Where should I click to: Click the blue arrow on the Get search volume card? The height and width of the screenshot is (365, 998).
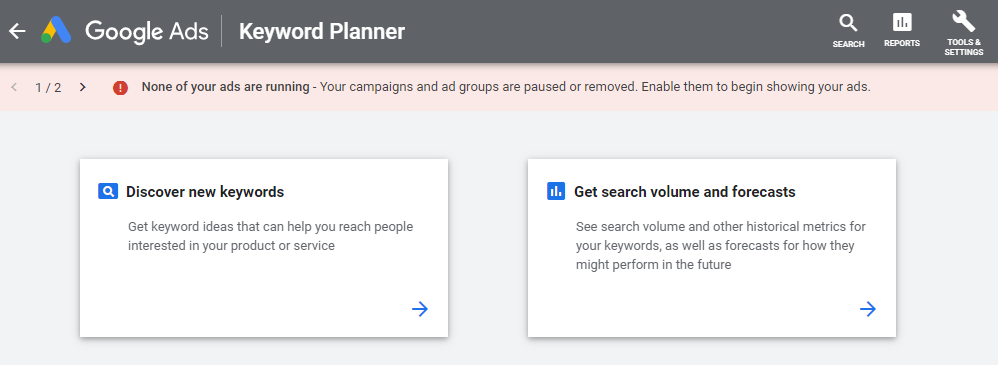868,310
